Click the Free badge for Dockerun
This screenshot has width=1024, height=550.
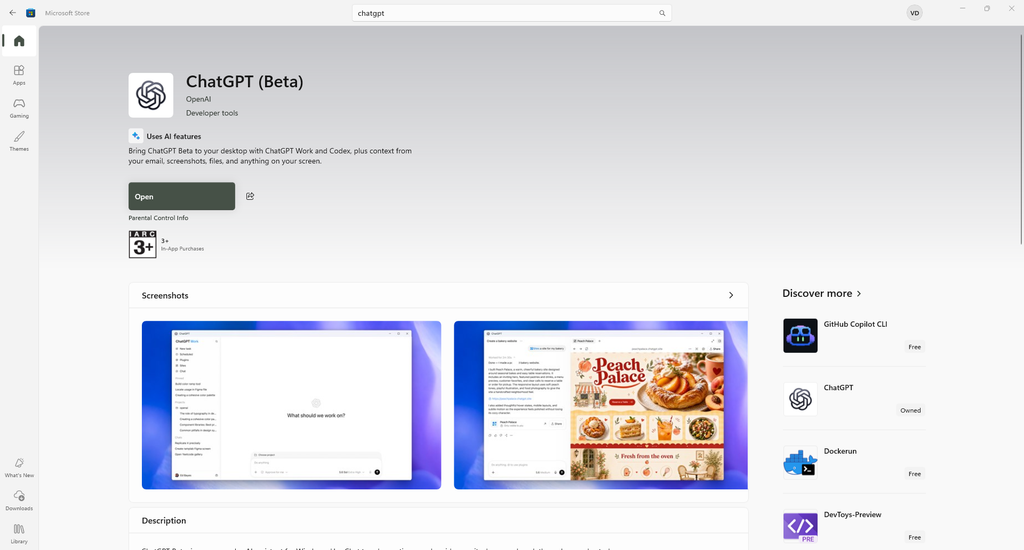tap(914, 474)
